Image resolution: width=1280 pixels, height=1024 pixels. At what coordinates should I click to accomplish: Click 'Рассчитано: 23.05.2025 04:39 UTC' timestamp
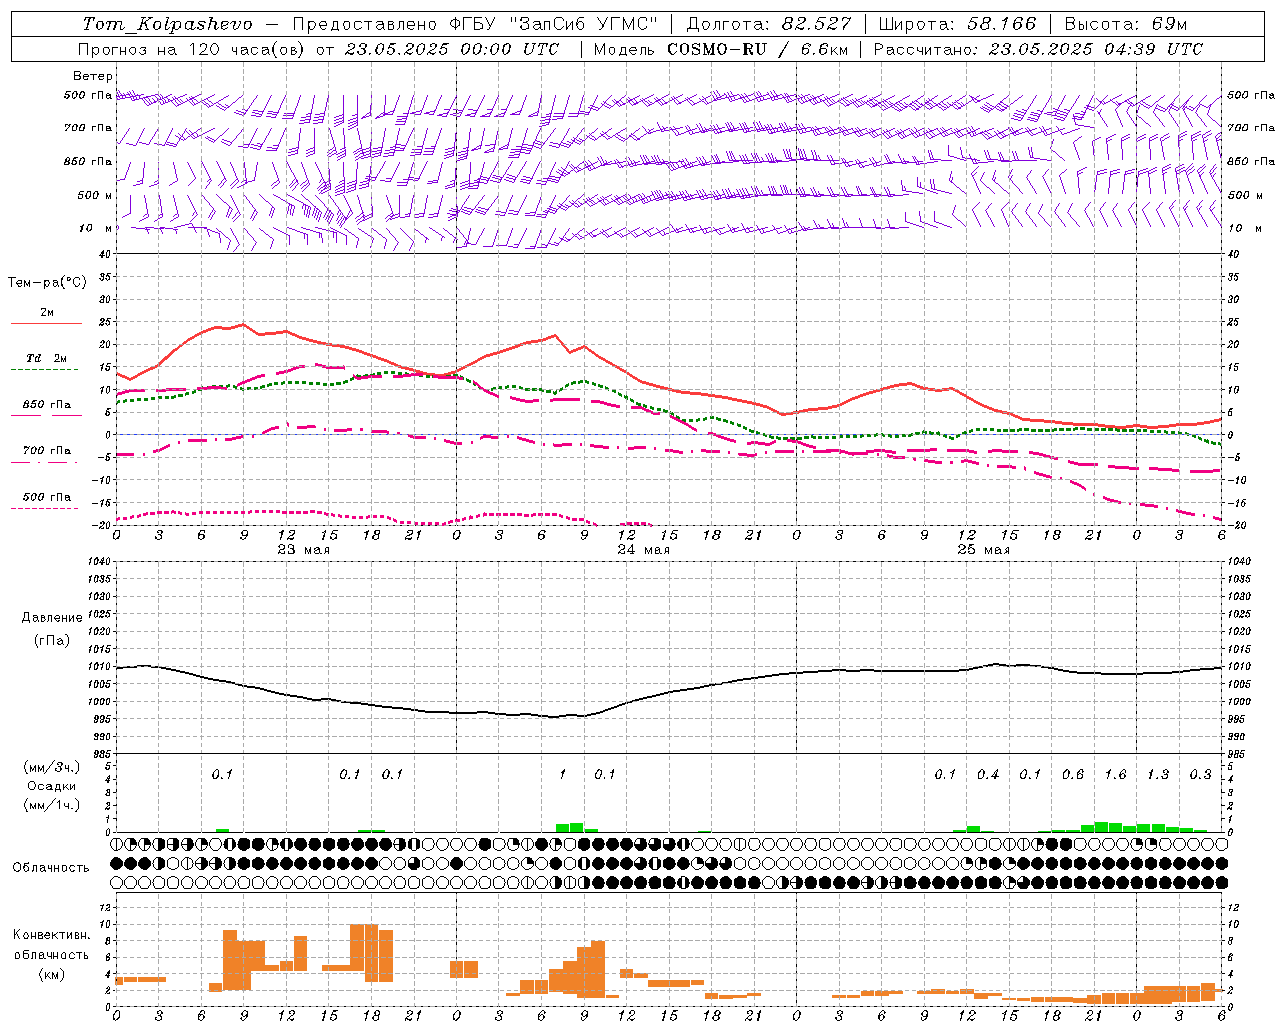pyautogui.click(x=1038, y=49)
